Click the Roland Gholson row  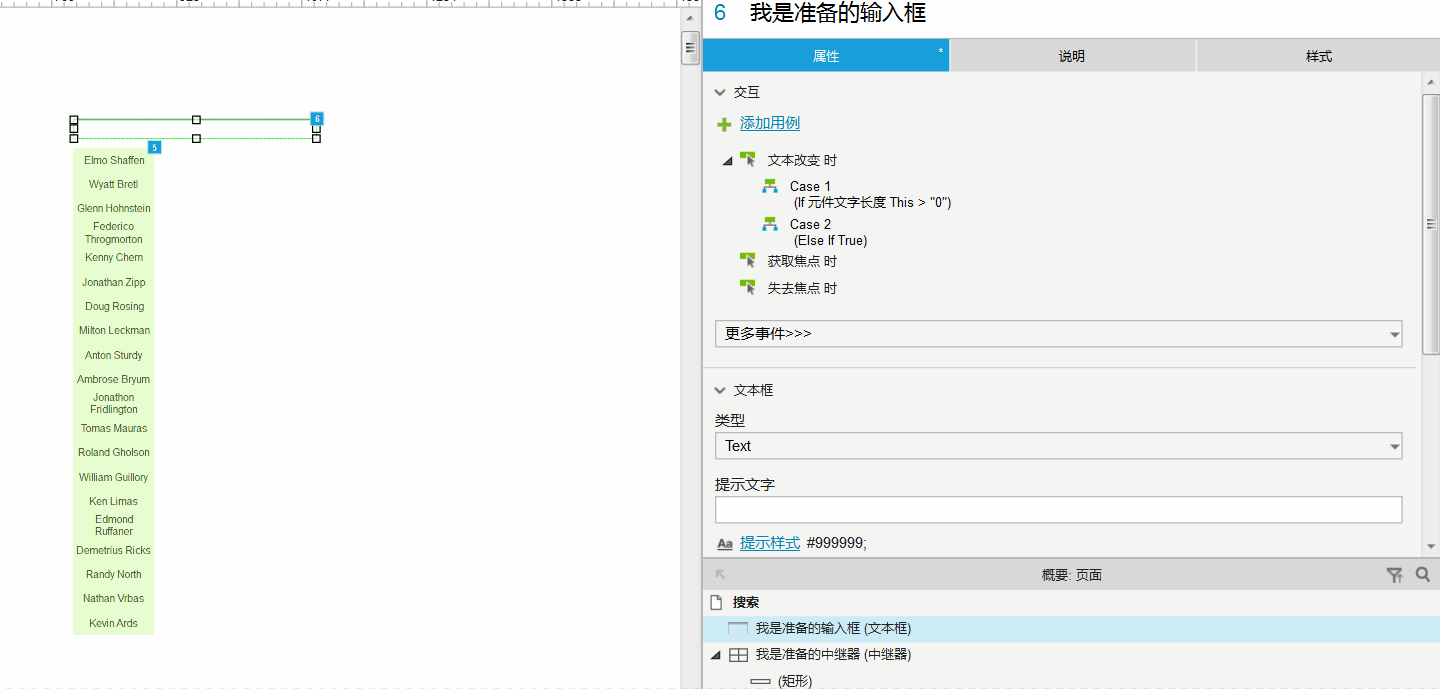114,452
